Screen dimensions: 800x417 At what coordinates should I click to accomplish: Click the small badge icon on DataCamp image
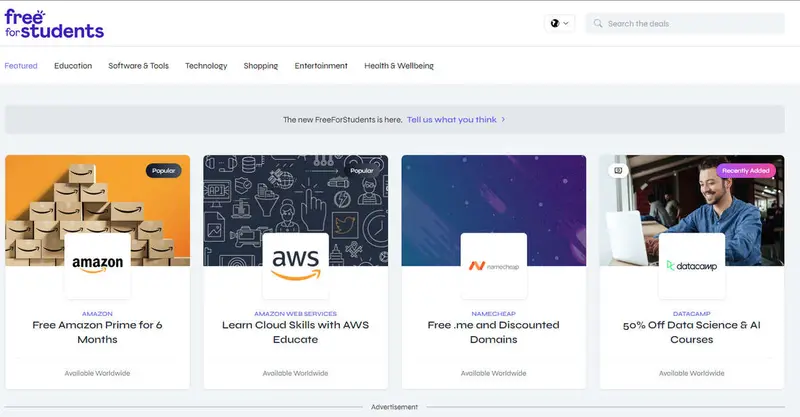(618, 170)
